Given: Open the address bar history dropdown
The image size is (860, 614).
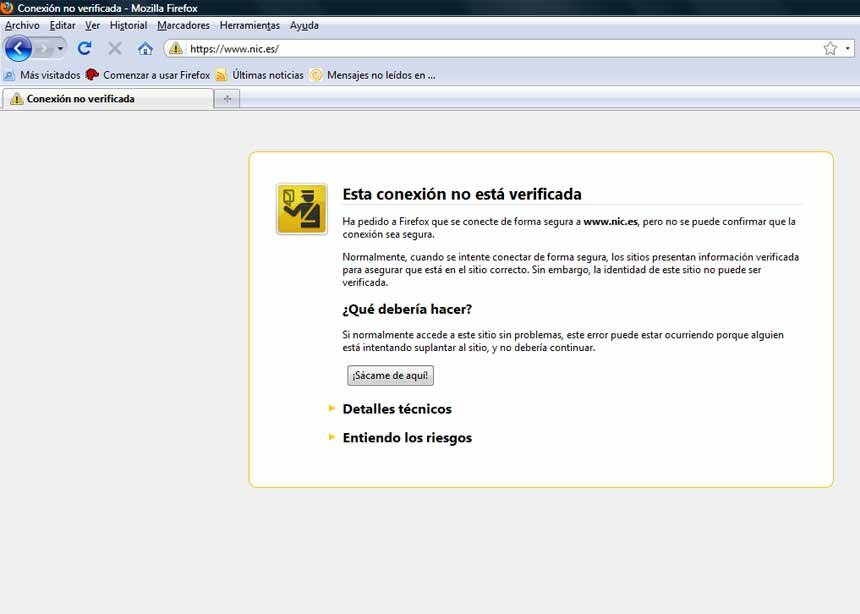Looking at the screenshot, I should pos(848,48).
